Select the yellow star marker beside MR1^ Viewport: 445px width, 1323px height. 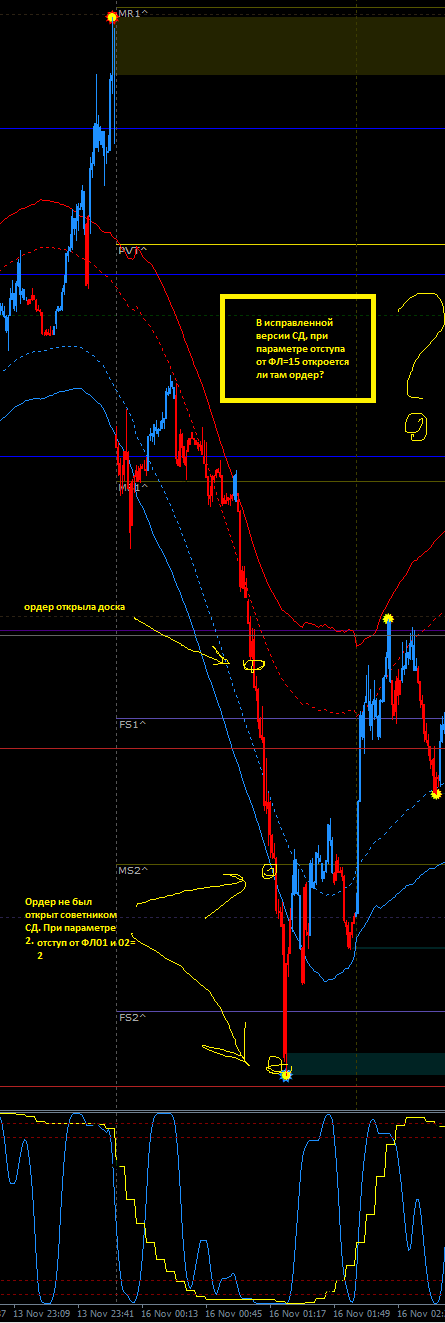pos(111,16)
